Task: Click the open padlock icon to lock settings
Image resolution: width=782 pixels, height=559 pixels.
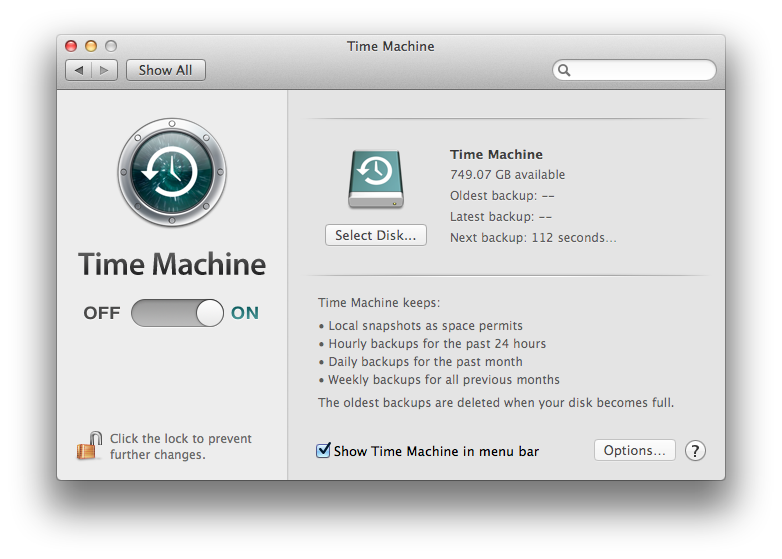Action: click(90, 445)
